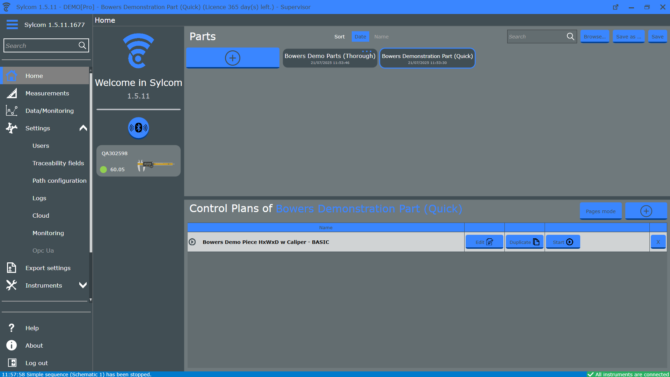This screenshot has height=377, width=670.
Task: Toggle Pages mode
Action: tap(600, 211)
